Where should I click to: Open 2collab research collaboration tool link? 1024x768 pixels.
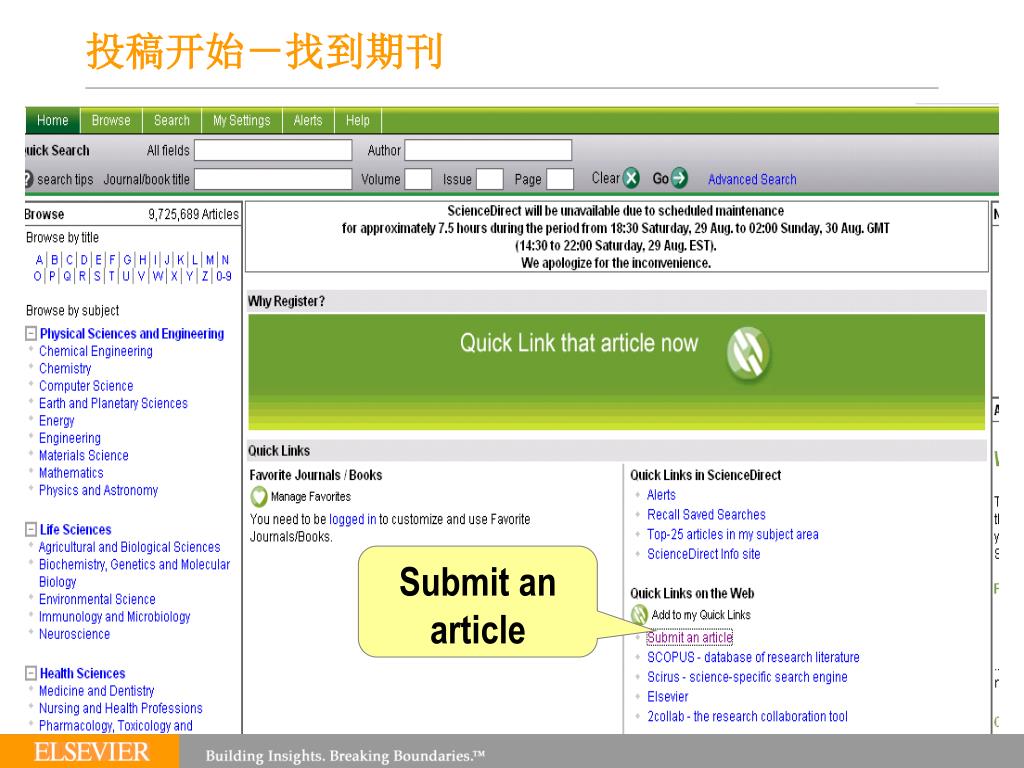click(747, 716)
